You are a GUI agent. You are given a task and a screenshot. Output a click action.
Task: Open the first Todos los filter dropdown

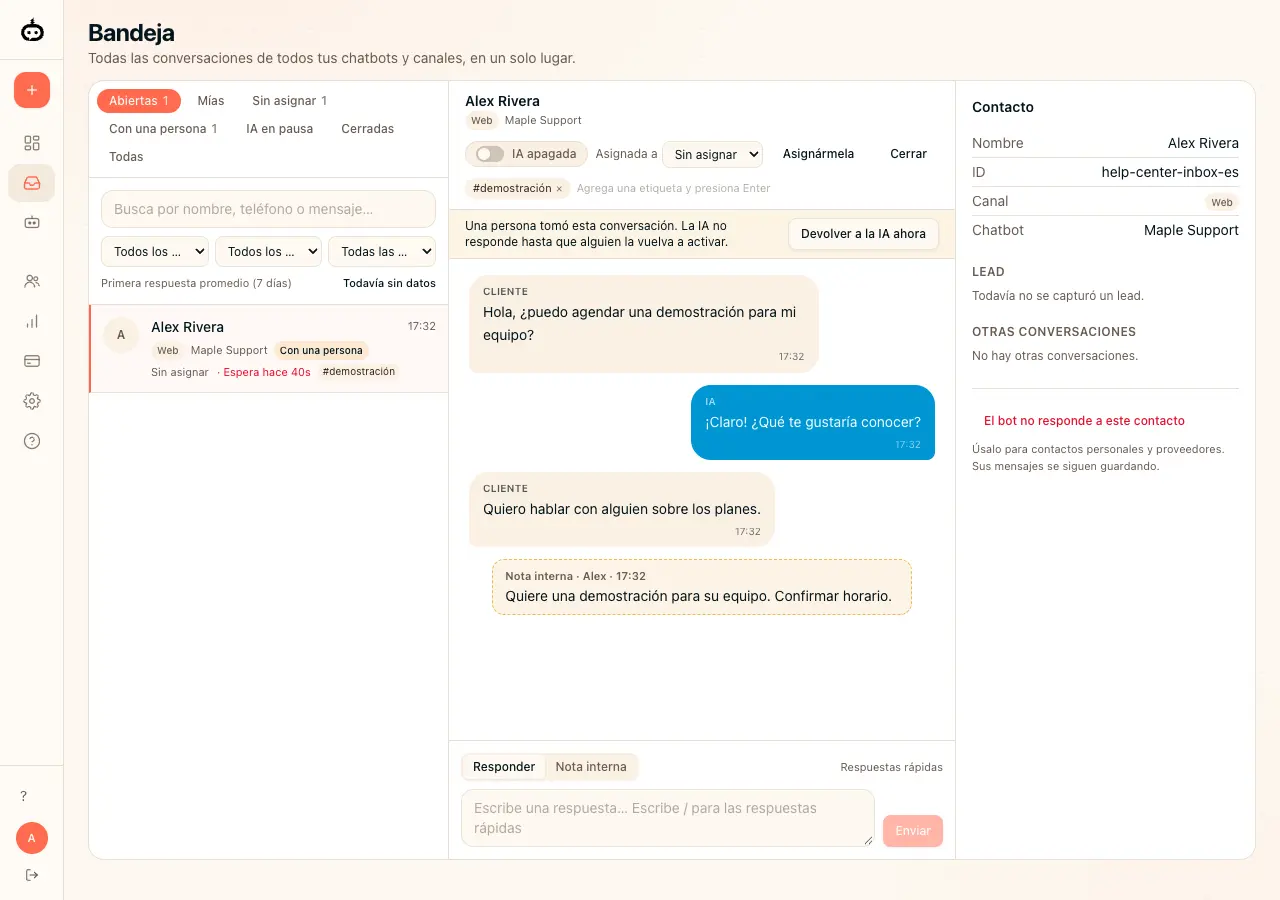pos(155,252)
